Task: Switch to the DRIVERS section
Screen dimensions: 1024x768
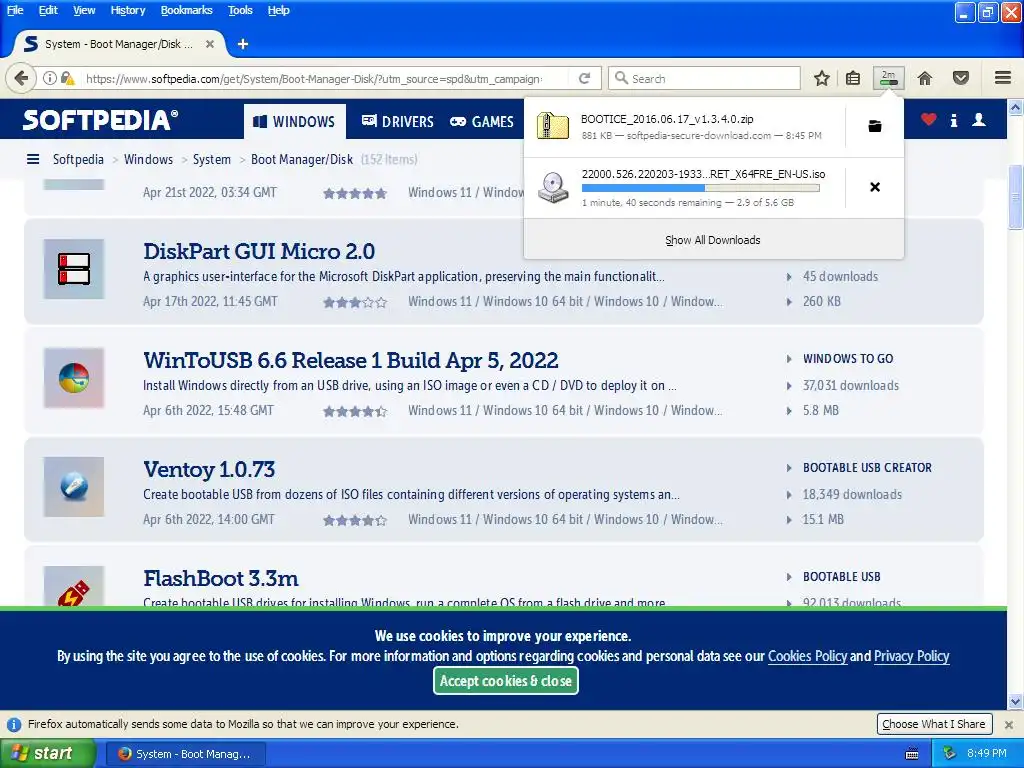Action: [398, 121]
